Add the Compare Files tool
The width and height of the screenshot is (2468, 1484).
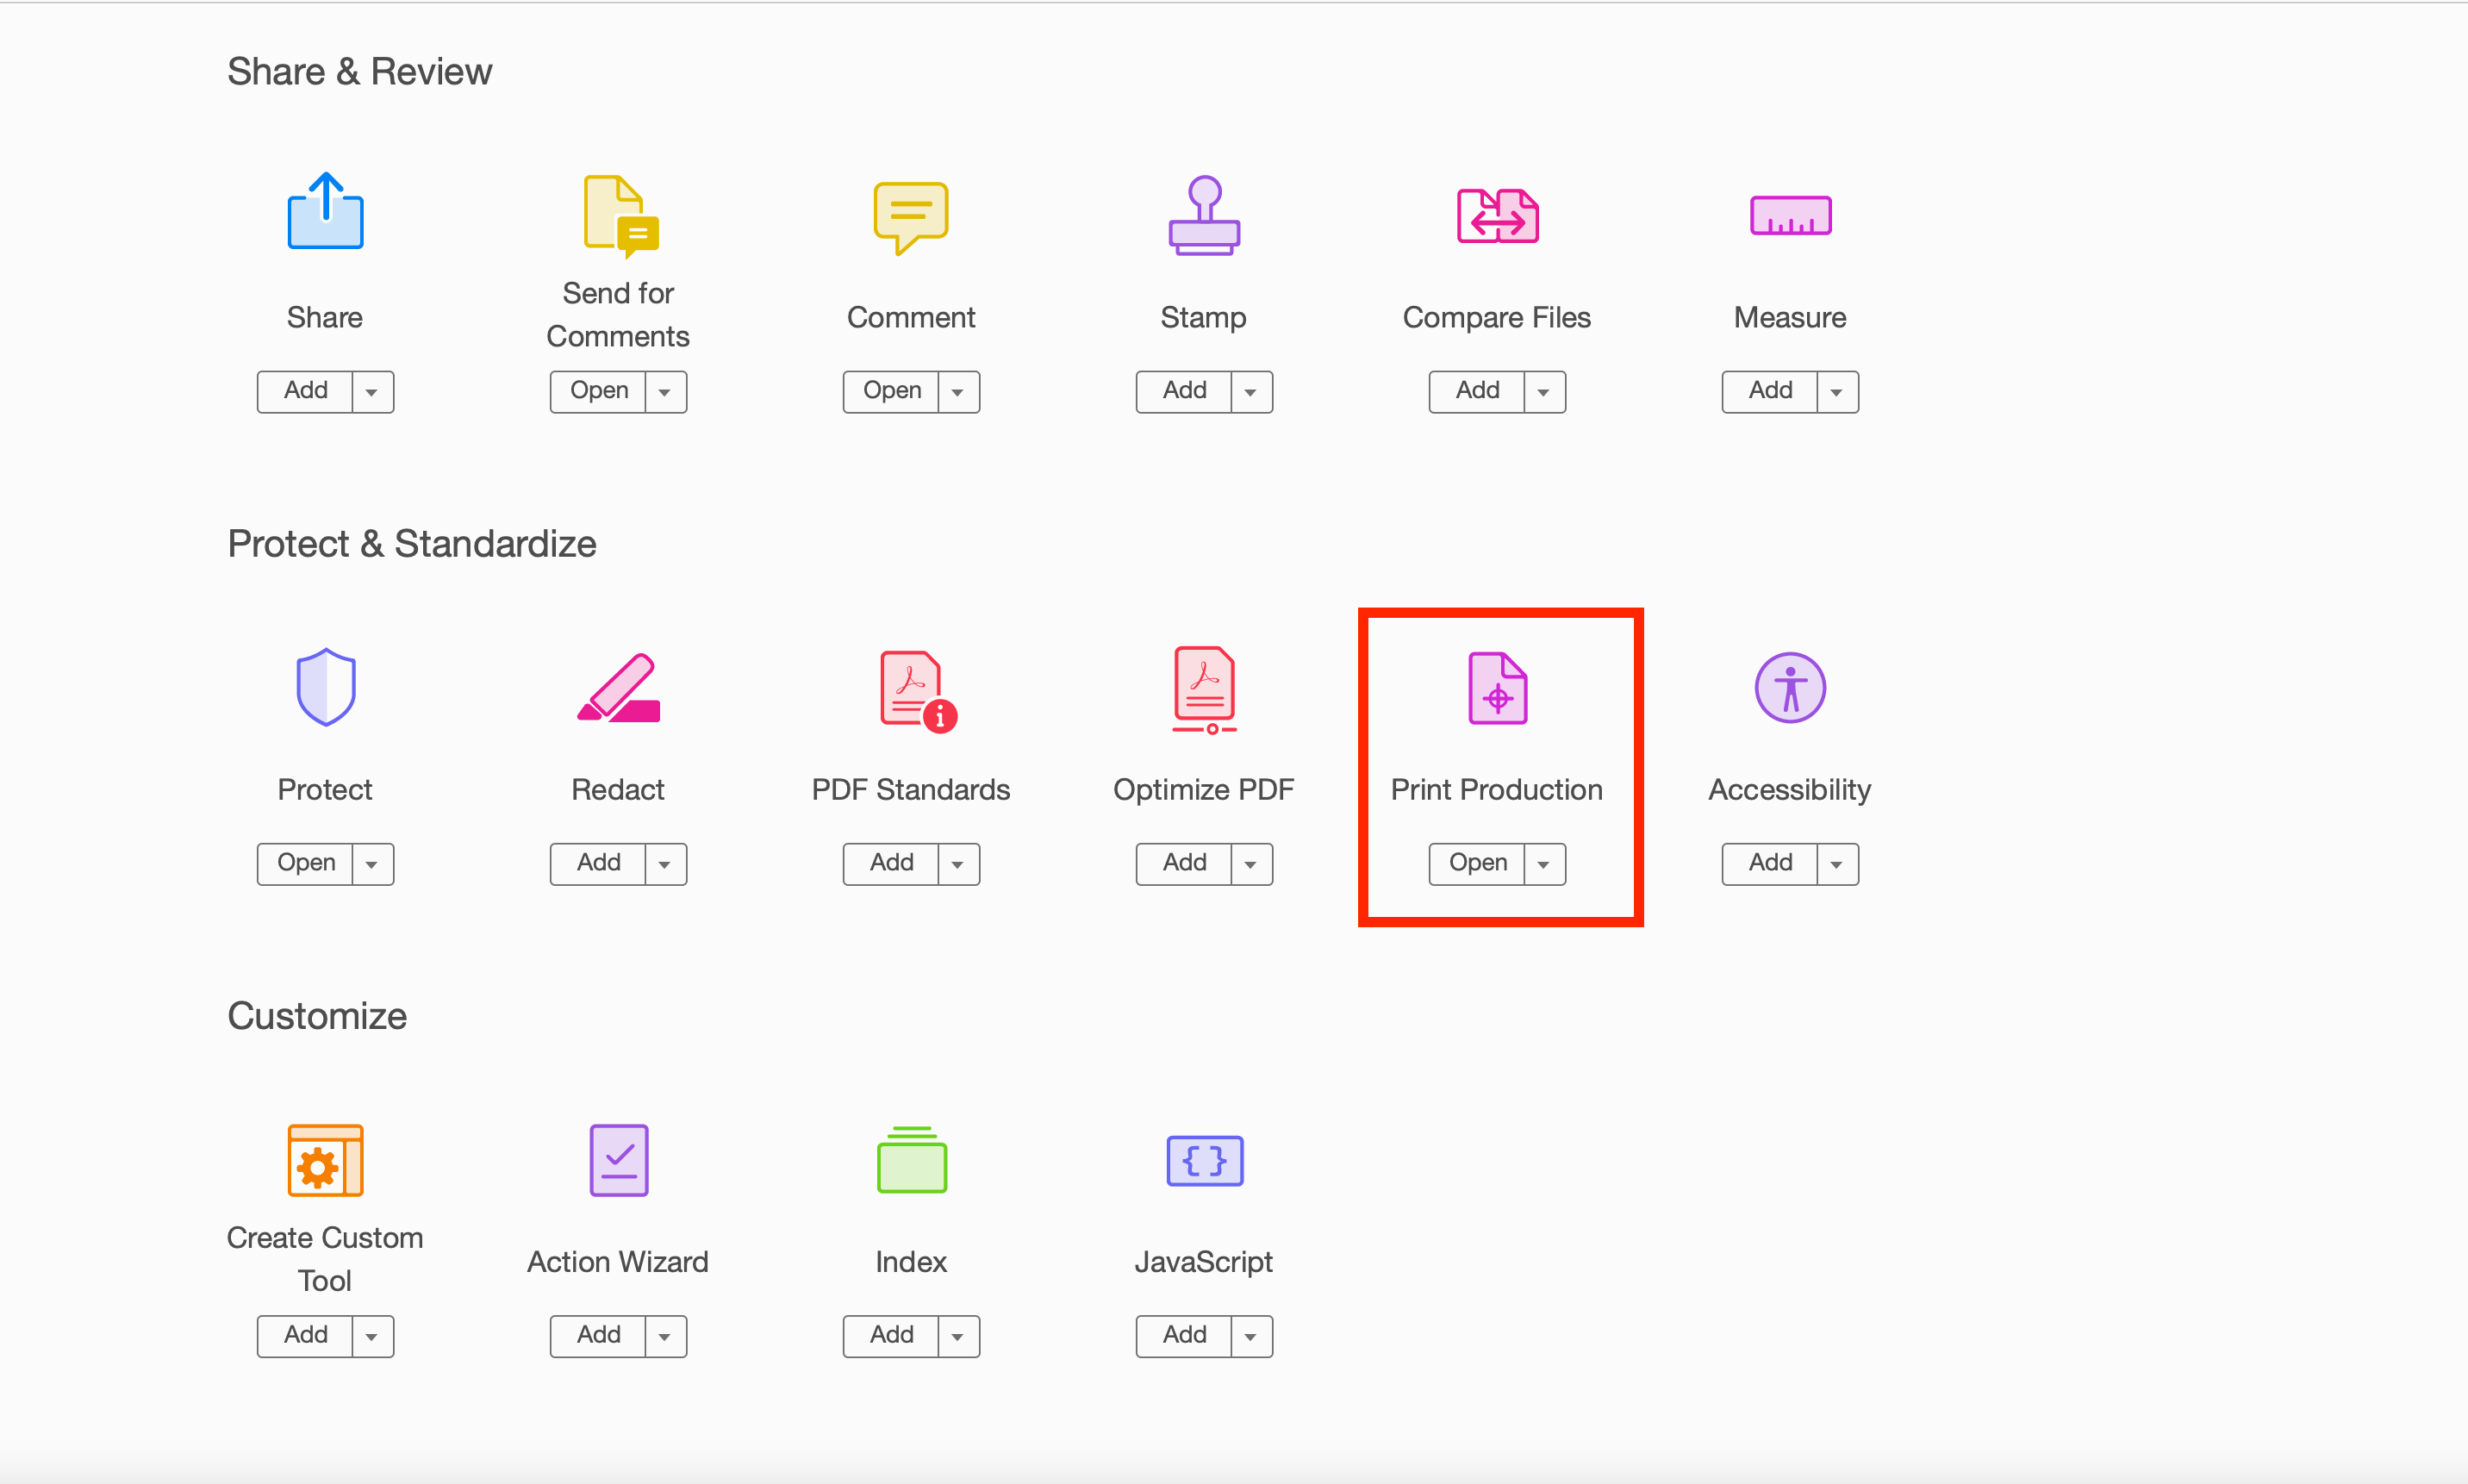point(1477,391)
